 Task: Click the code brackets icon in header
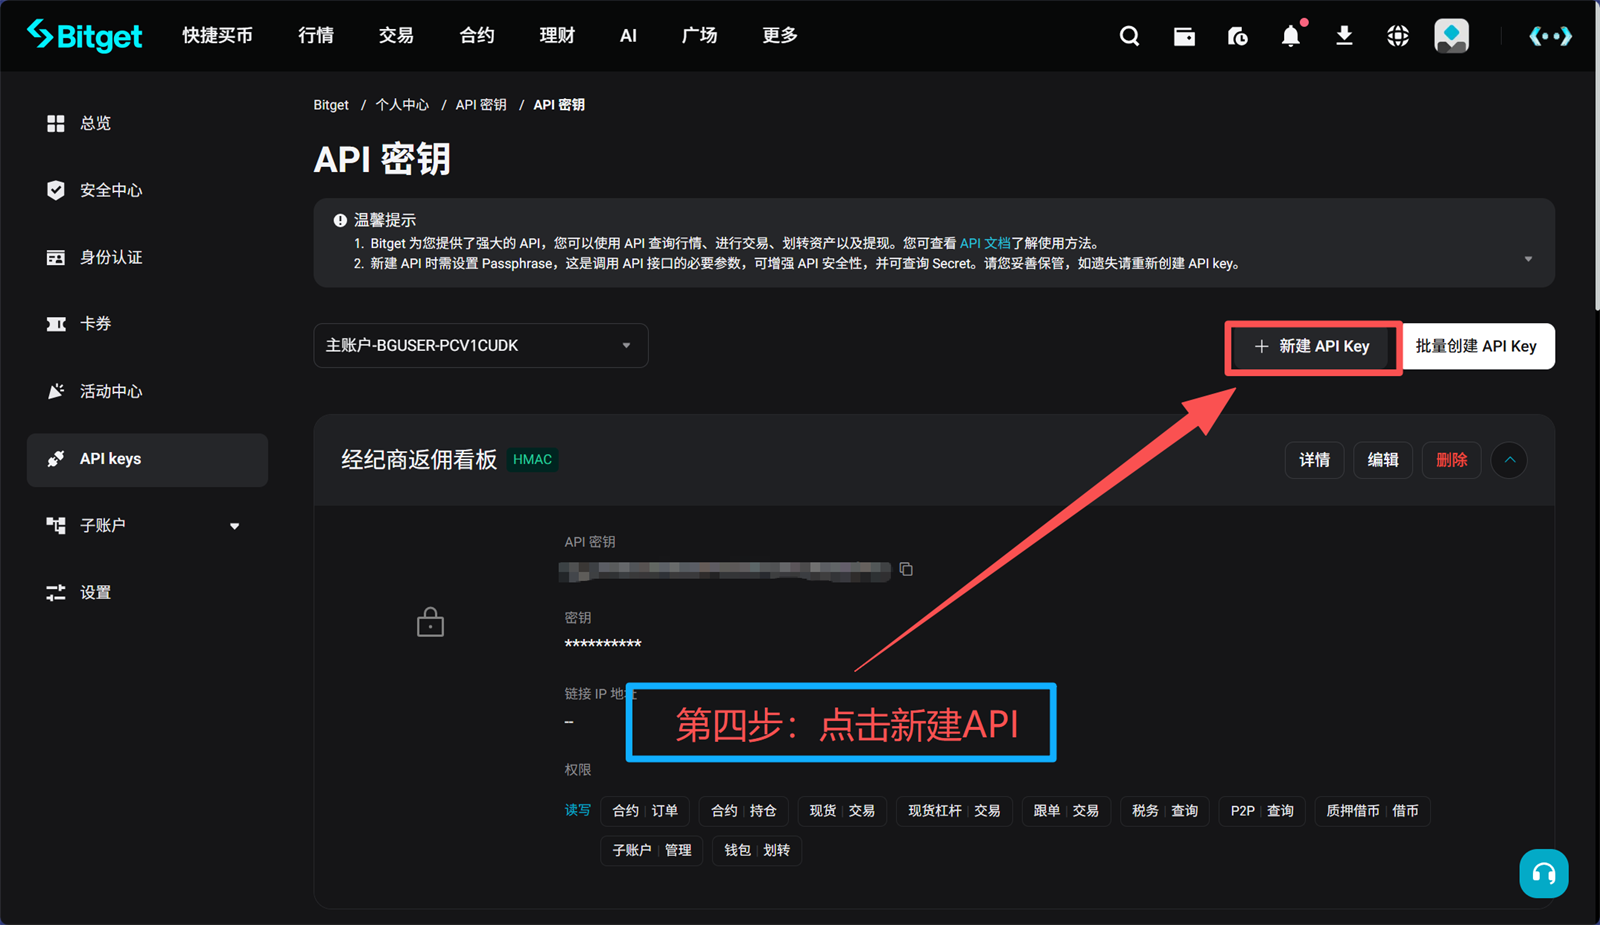click(1550, 36)
